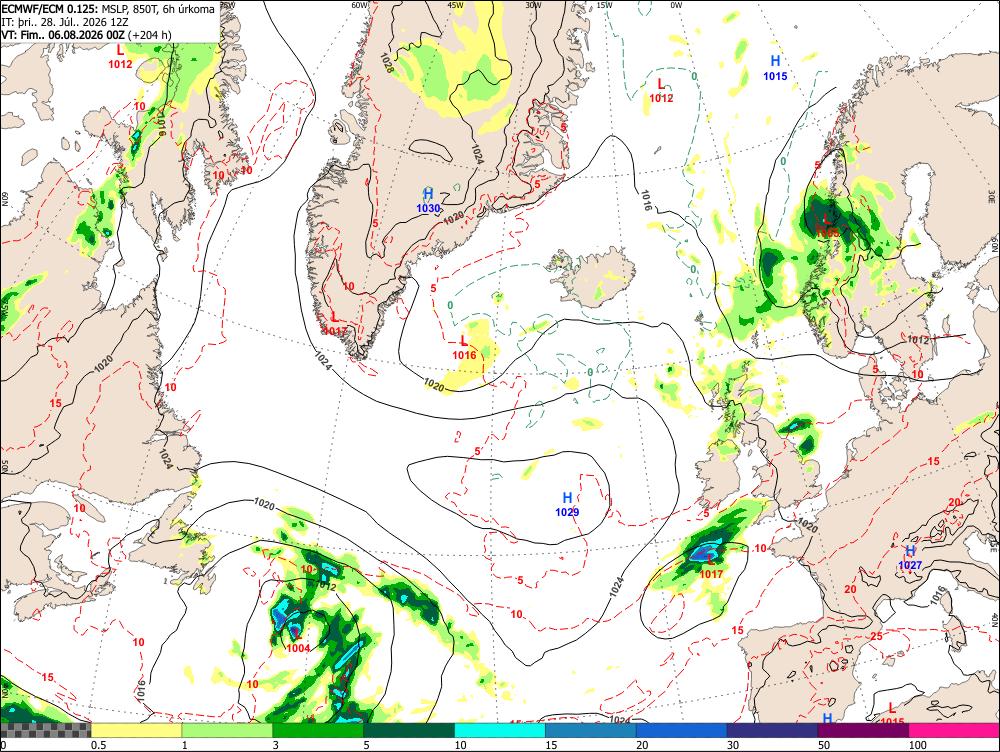
Task: Click Iceland on the map
Action: click(595, 276)
